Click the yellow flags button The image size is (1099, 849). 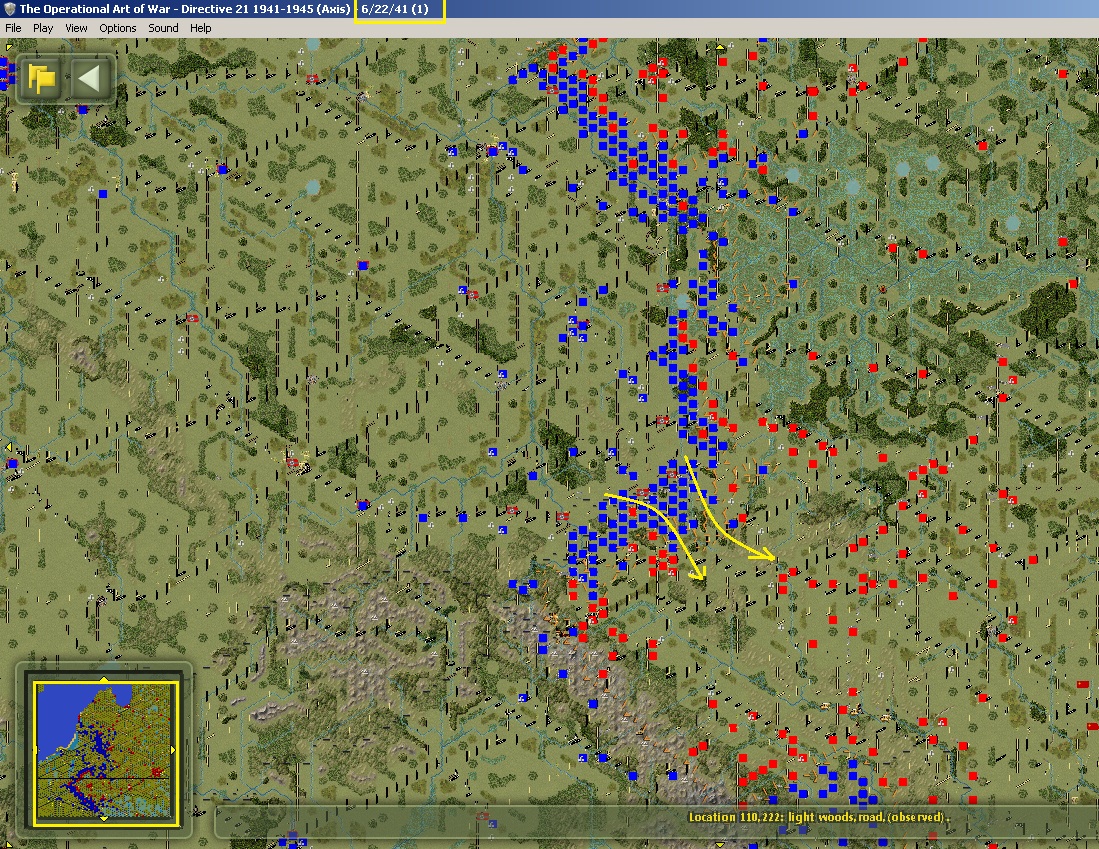(41, 78)
